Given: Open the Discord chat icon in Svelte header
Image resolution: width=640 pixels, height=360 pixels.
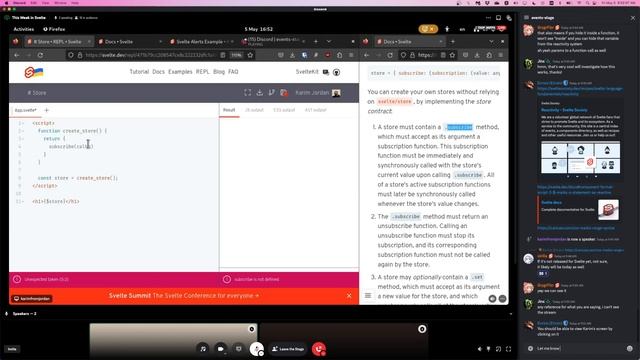Looking at the screenshot, I should pos(326,72).
